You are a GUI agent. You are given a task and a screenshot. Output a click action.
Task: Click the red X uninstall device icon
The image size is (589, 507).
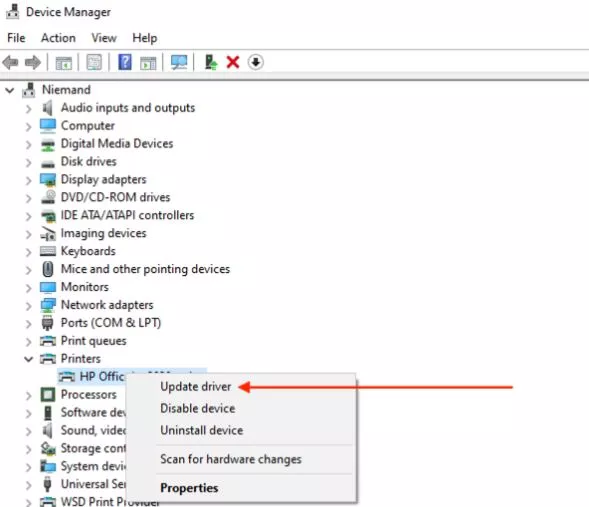[233, 62]
